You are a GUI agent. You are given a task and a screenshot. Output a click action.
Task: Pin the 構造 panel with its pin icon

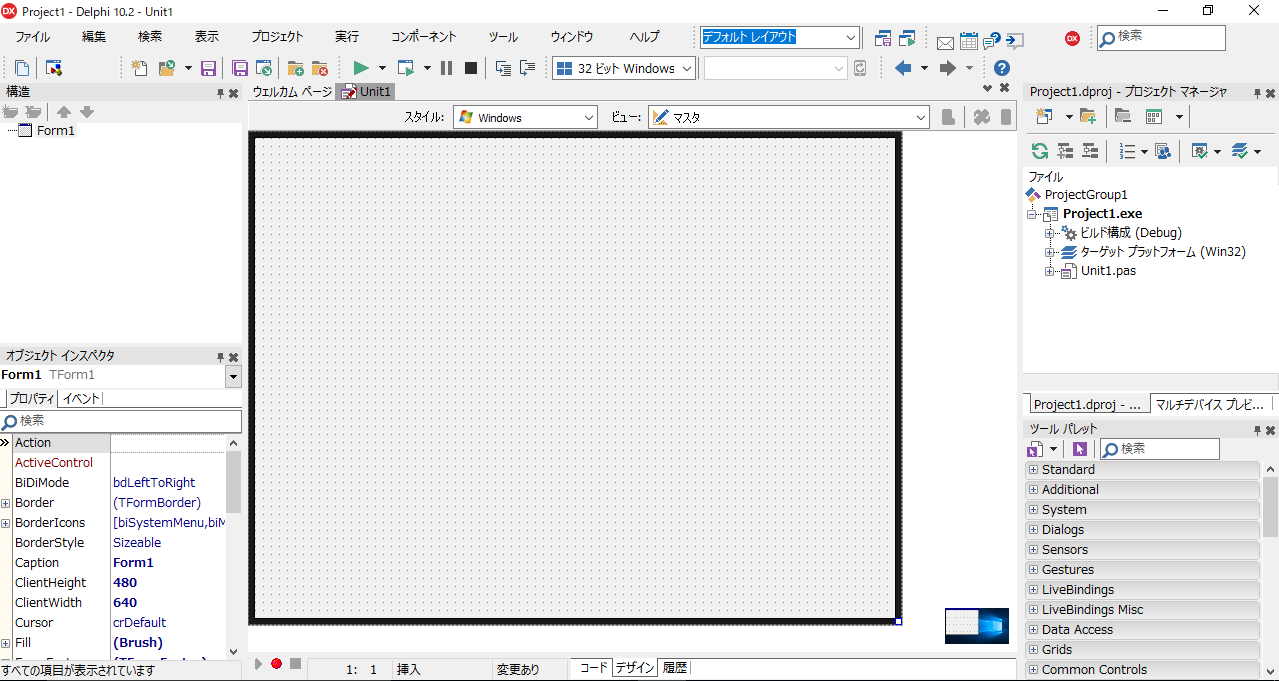(x=221, y=91)
